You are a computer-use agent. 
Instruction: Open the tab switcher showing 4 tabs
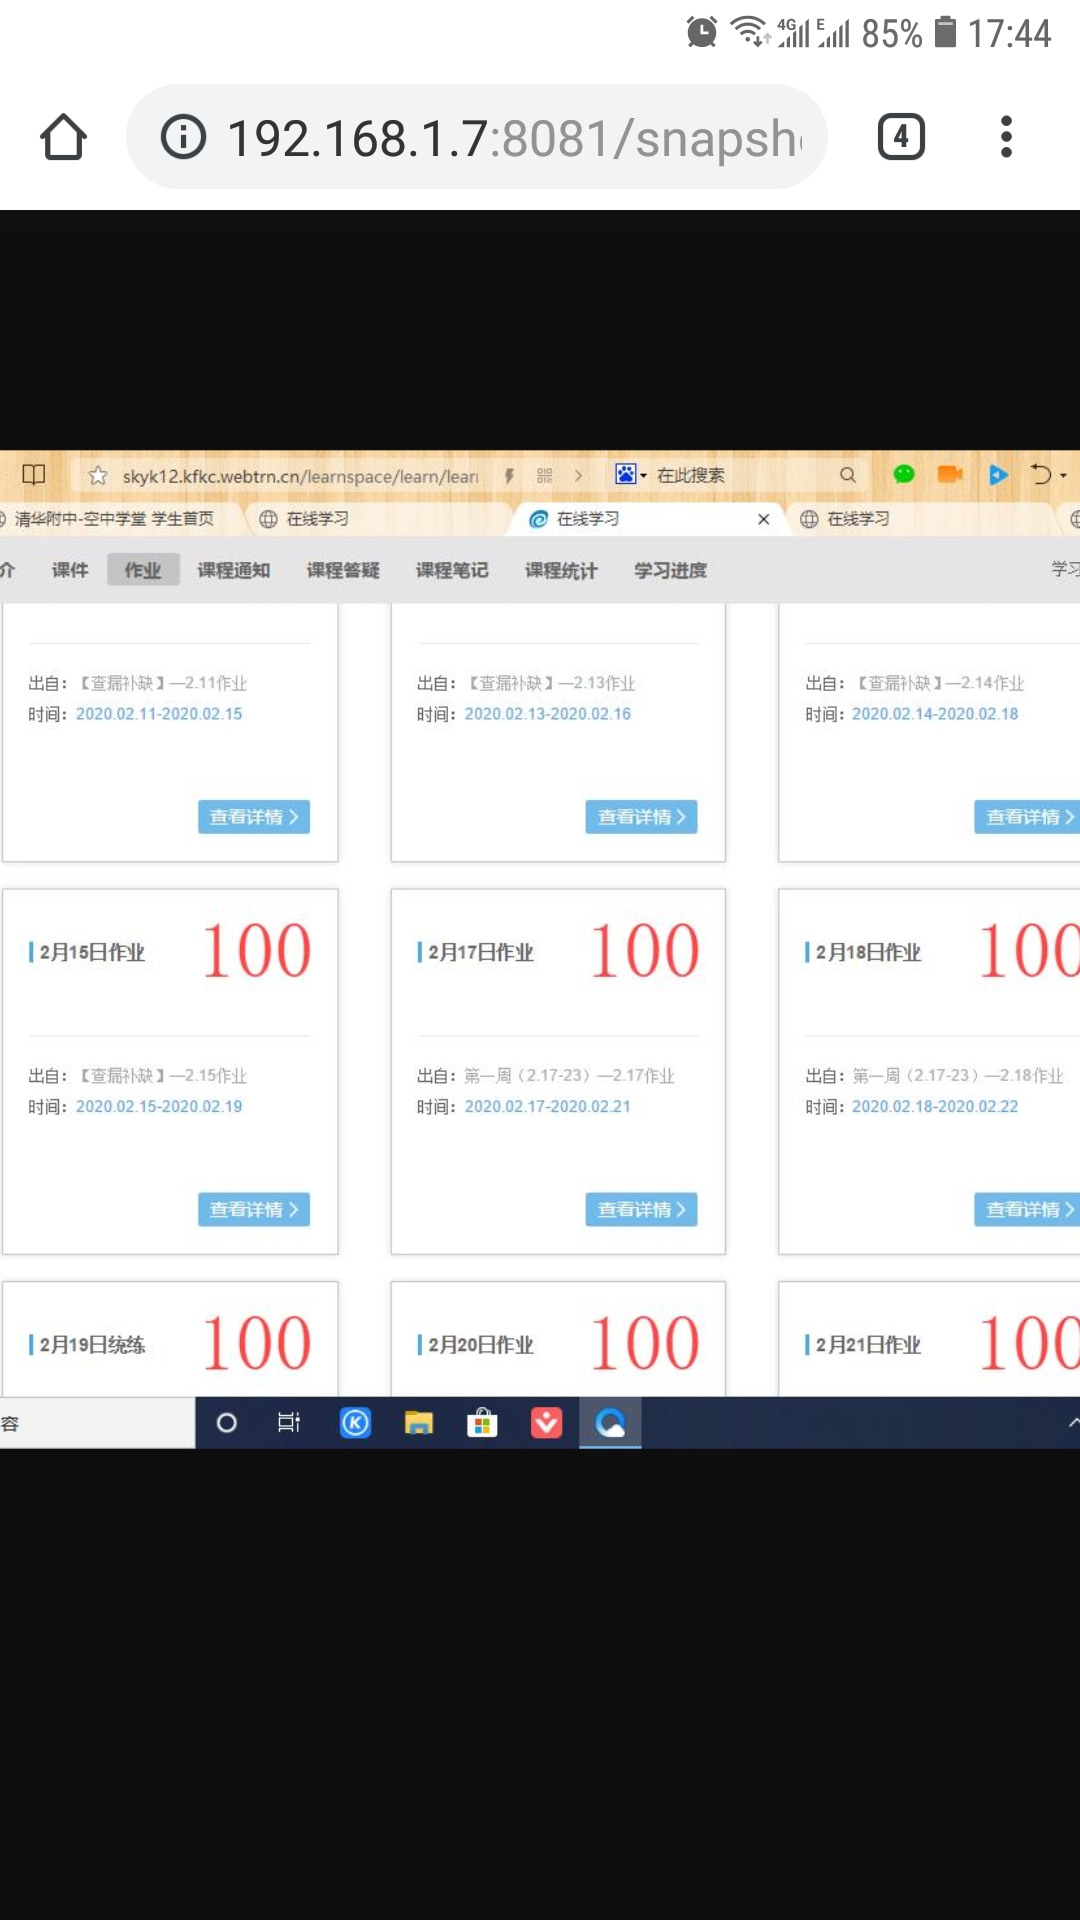click(x=901, y=137)
